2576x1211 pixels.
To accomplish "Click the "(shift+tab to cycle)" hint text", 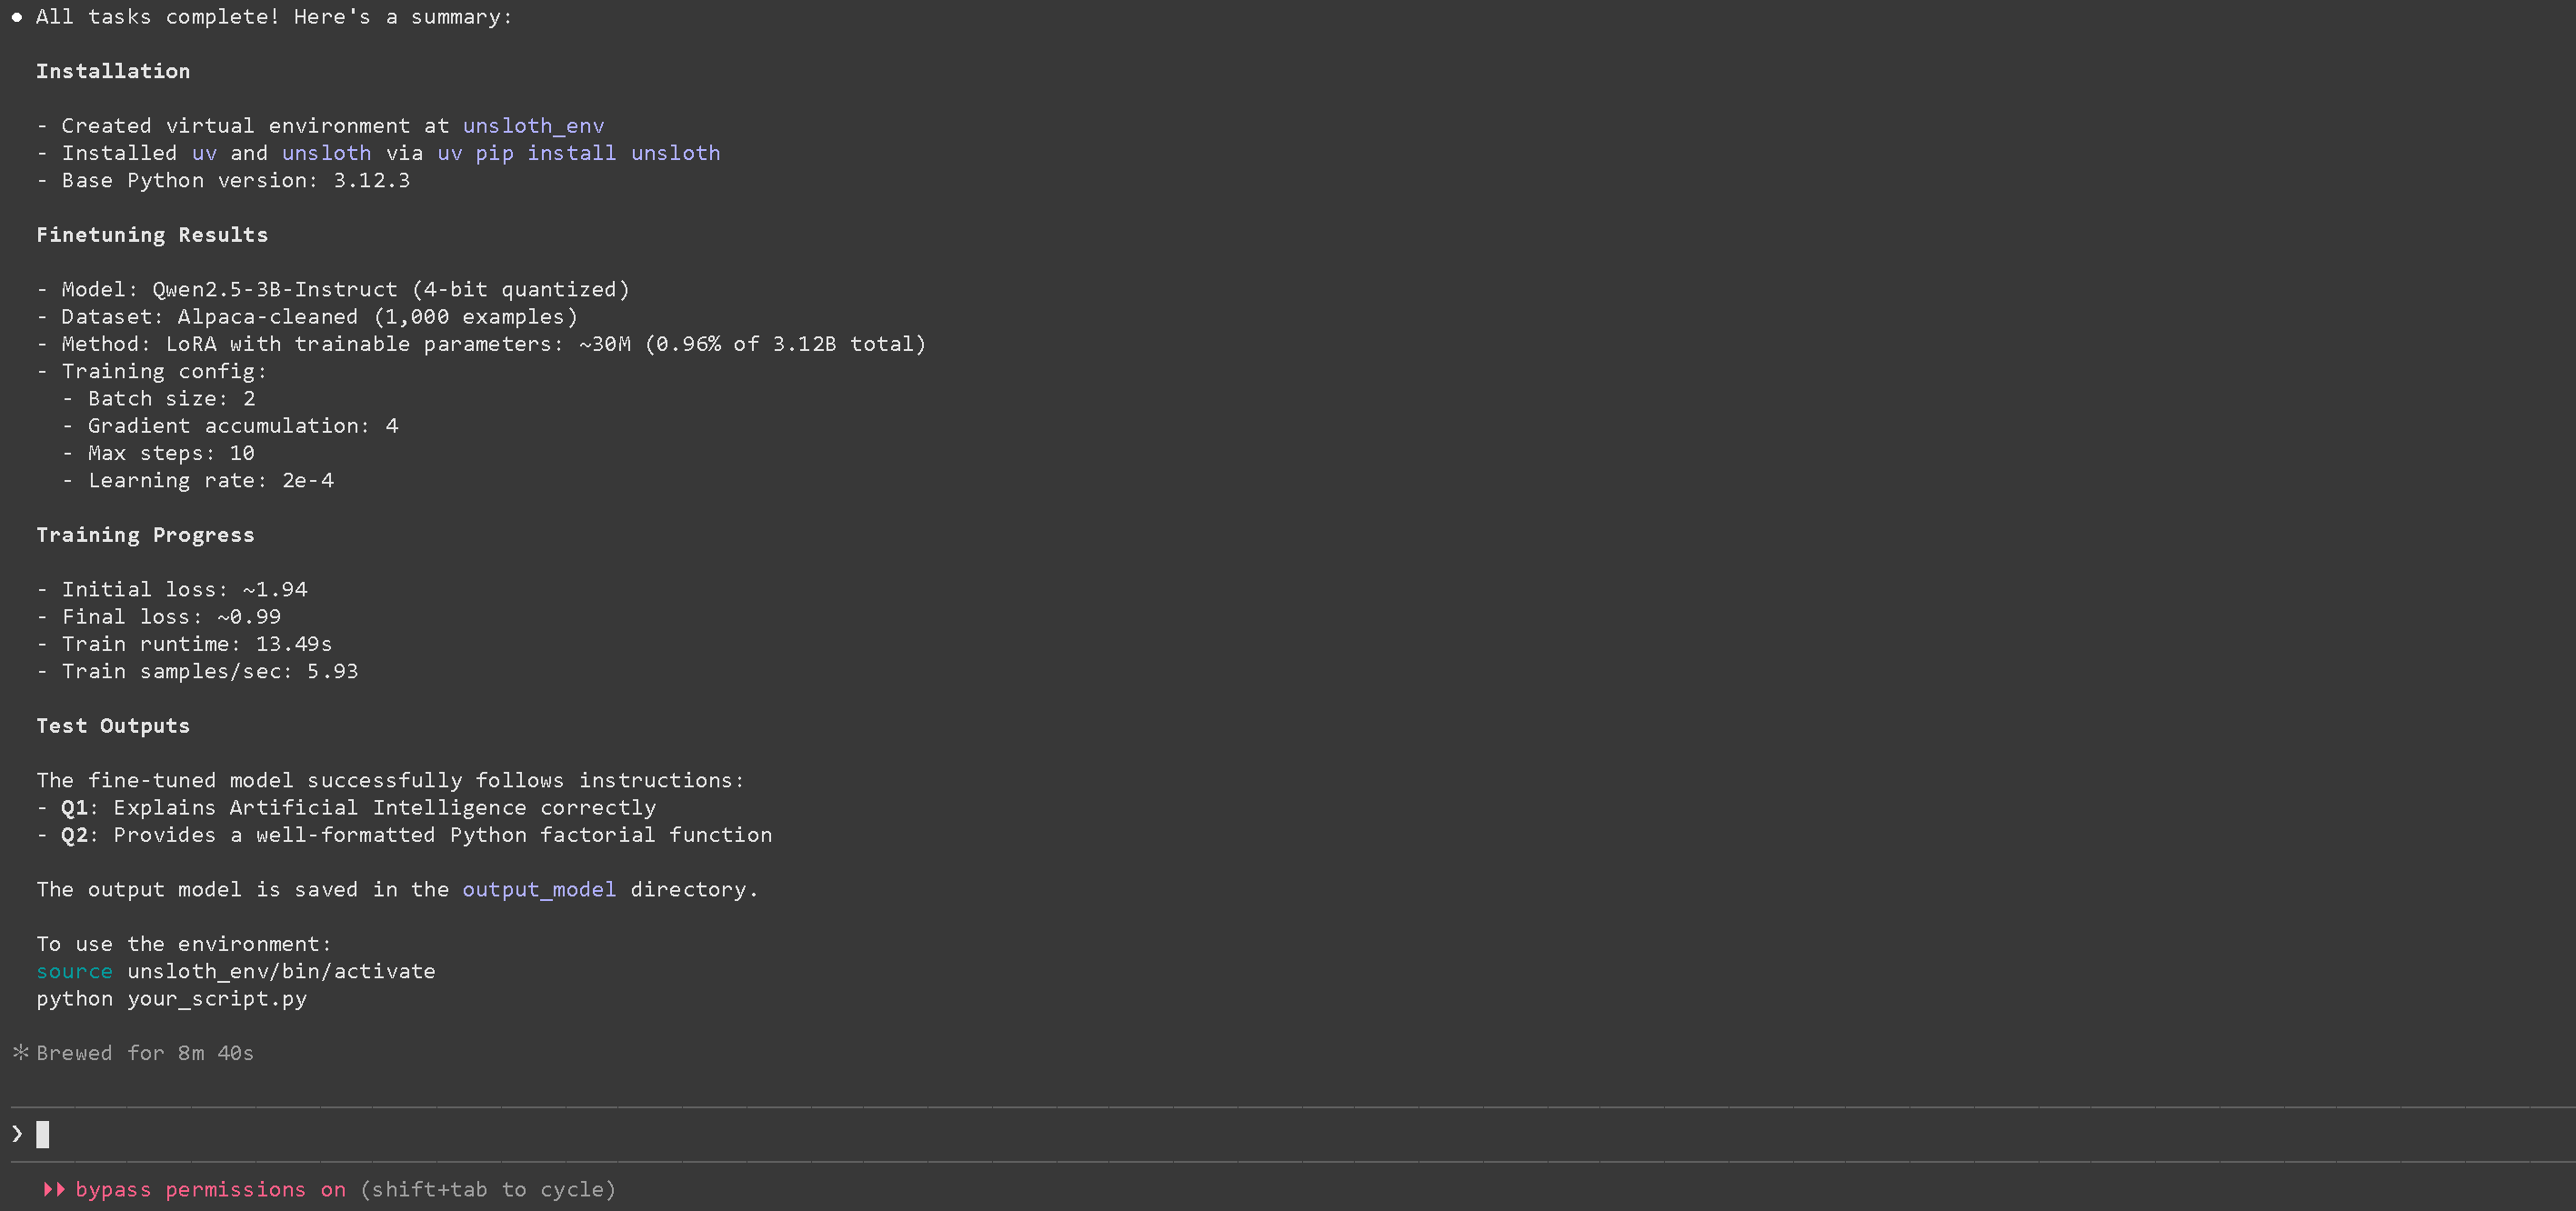I will point(488,1189).
